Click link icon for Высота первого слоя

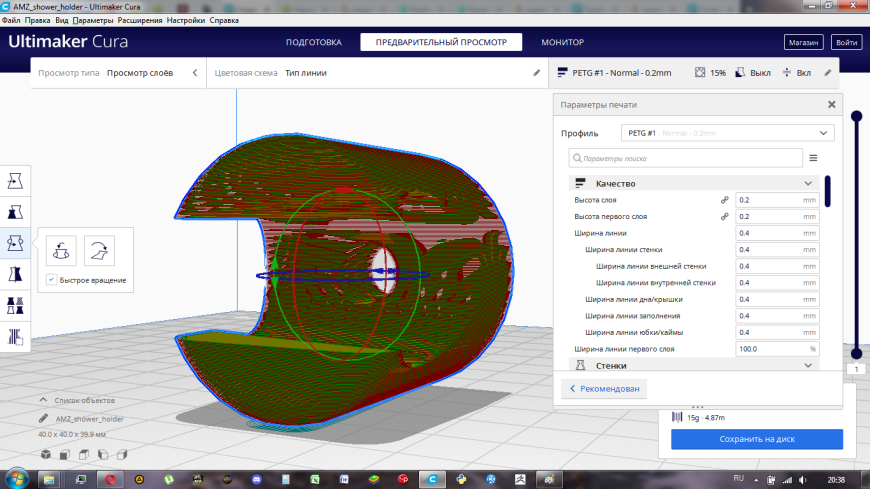[725, 216]
